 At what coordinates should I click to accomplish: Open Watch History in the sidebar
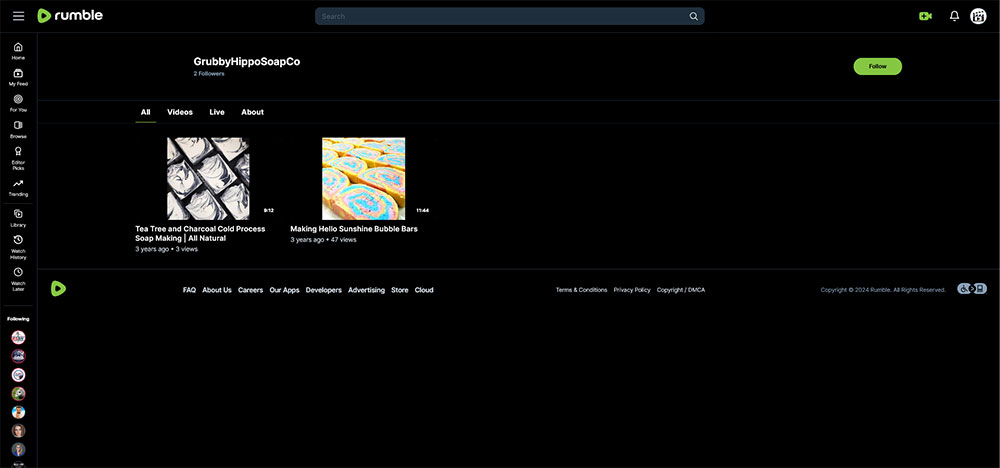tap(18, 247)
